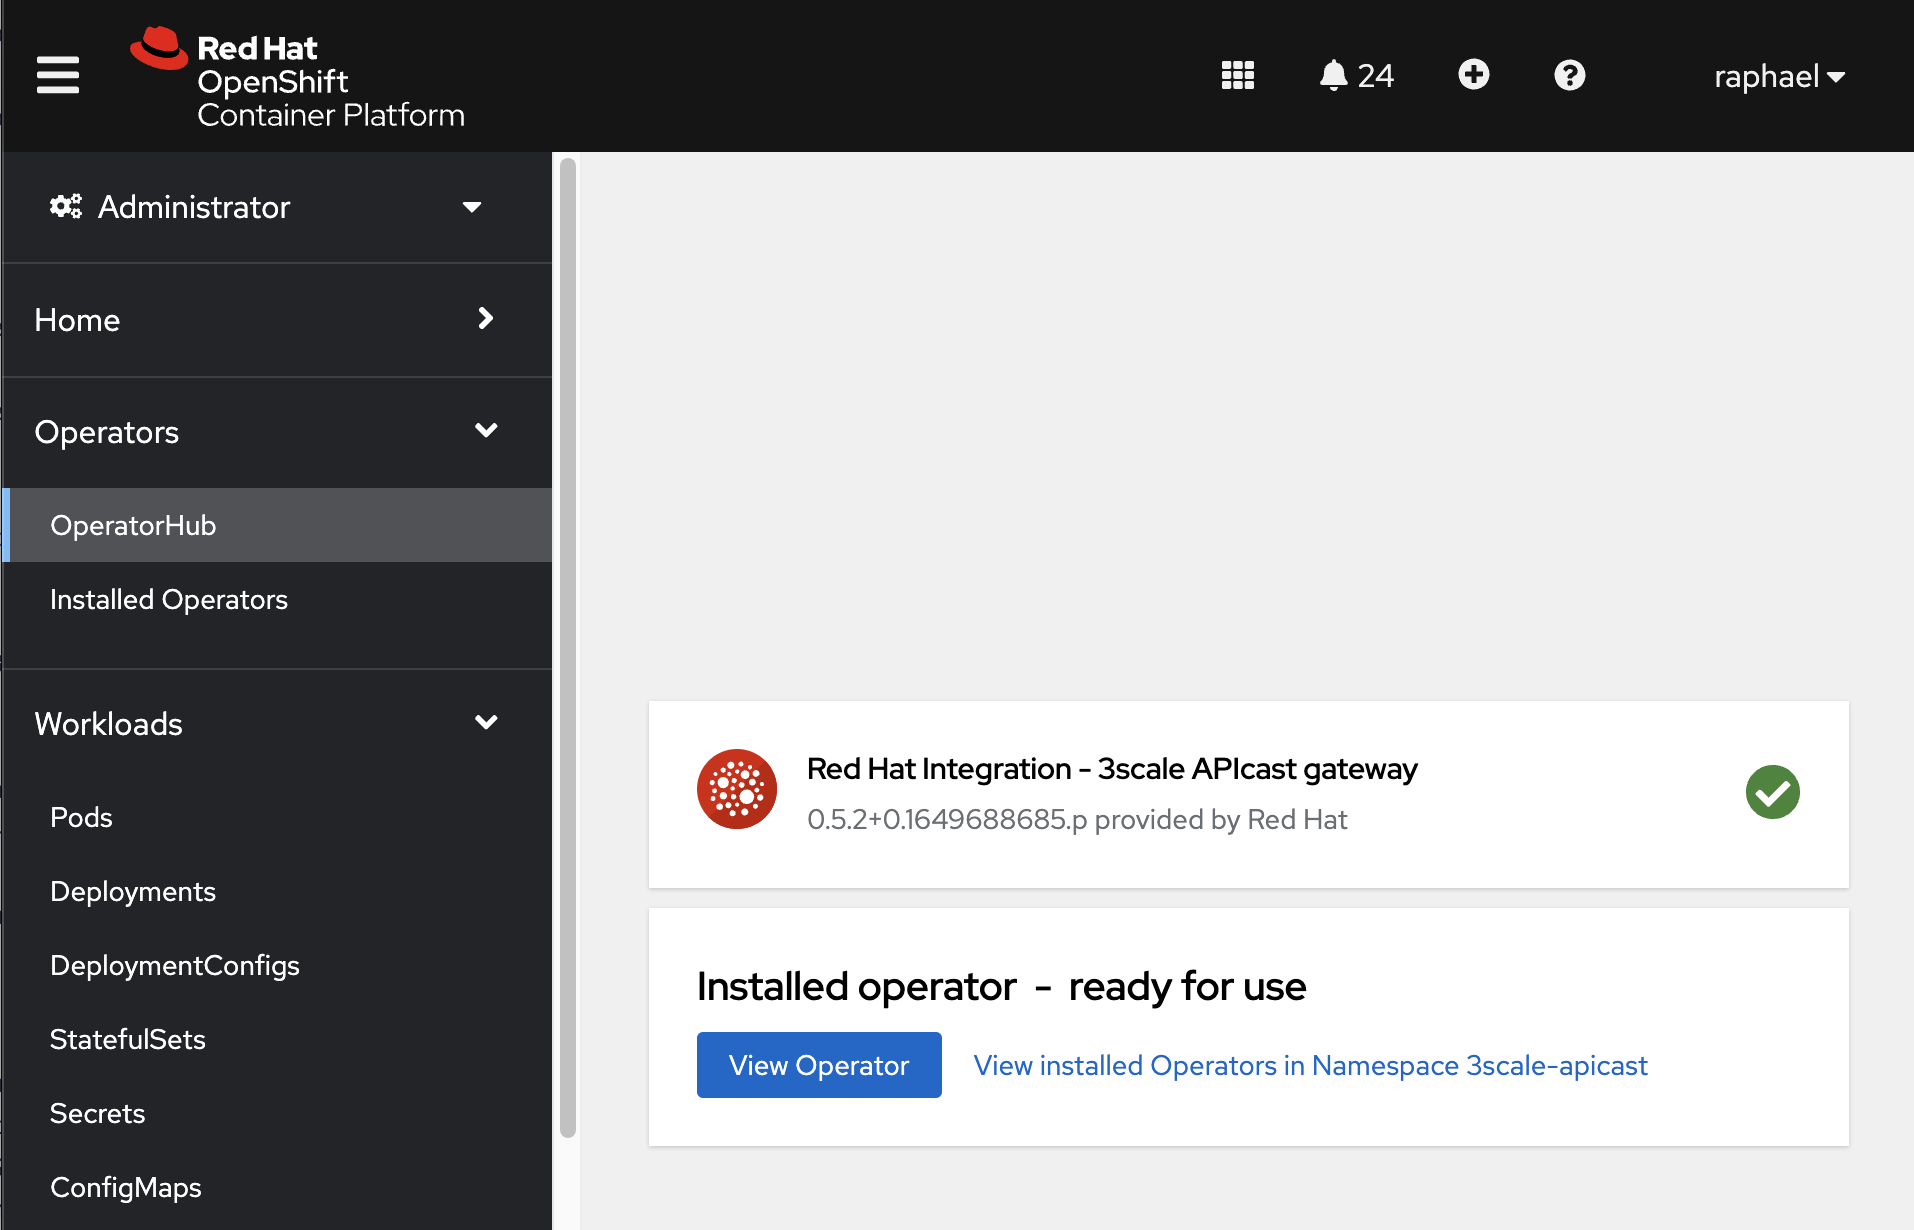Click the green success checkmark icon
Viewport: 1914px width, 1230px height.
tap(1772, 792)
